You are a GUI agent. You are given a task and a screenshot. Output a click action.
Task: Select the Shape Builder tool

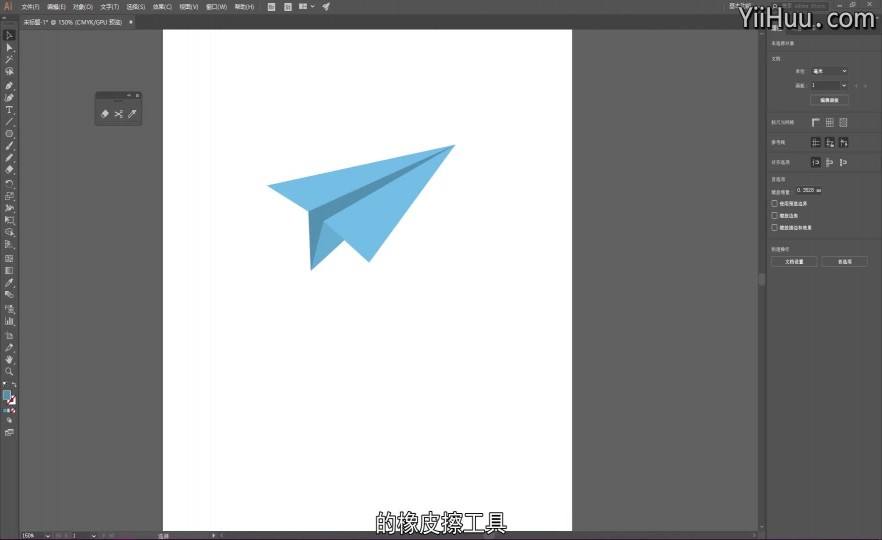pos(9,232)
